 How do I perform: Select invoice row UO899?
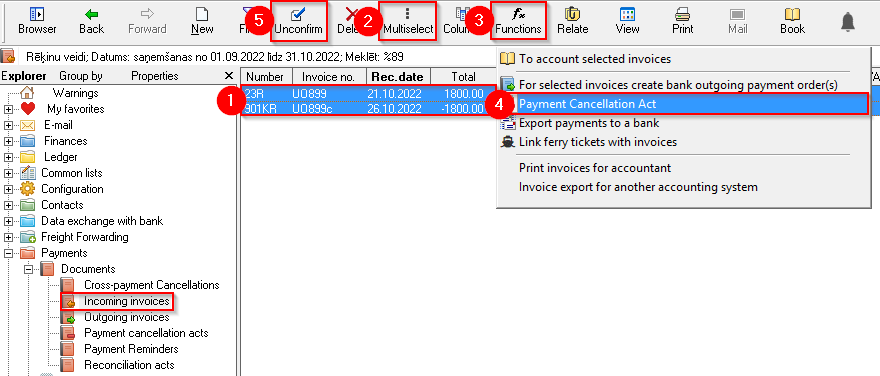click(369, 93)
